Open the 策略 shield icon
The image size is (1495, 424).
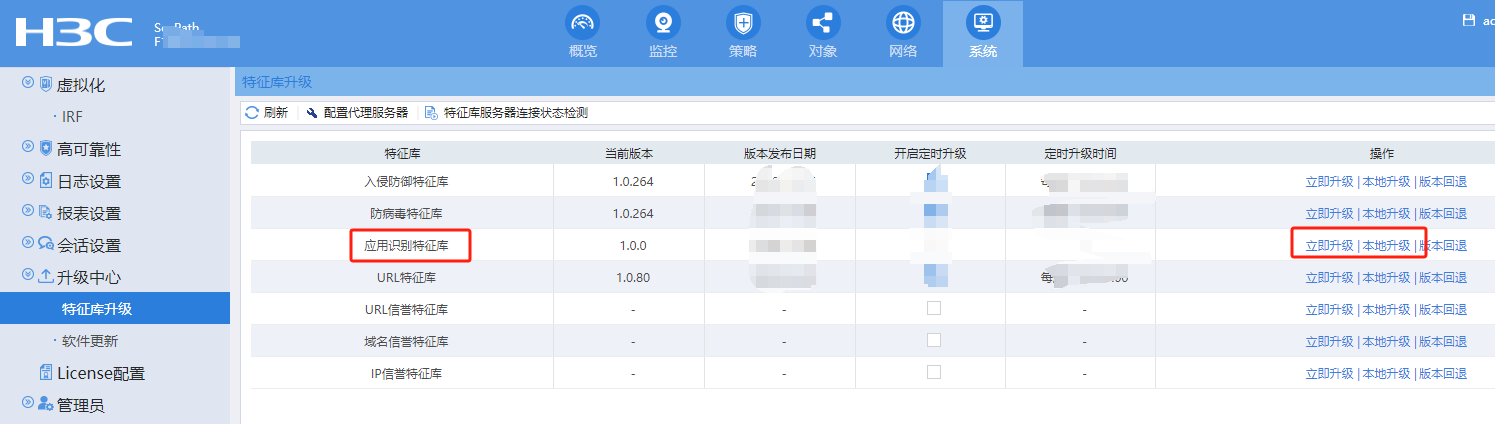[x=742, y=23]
